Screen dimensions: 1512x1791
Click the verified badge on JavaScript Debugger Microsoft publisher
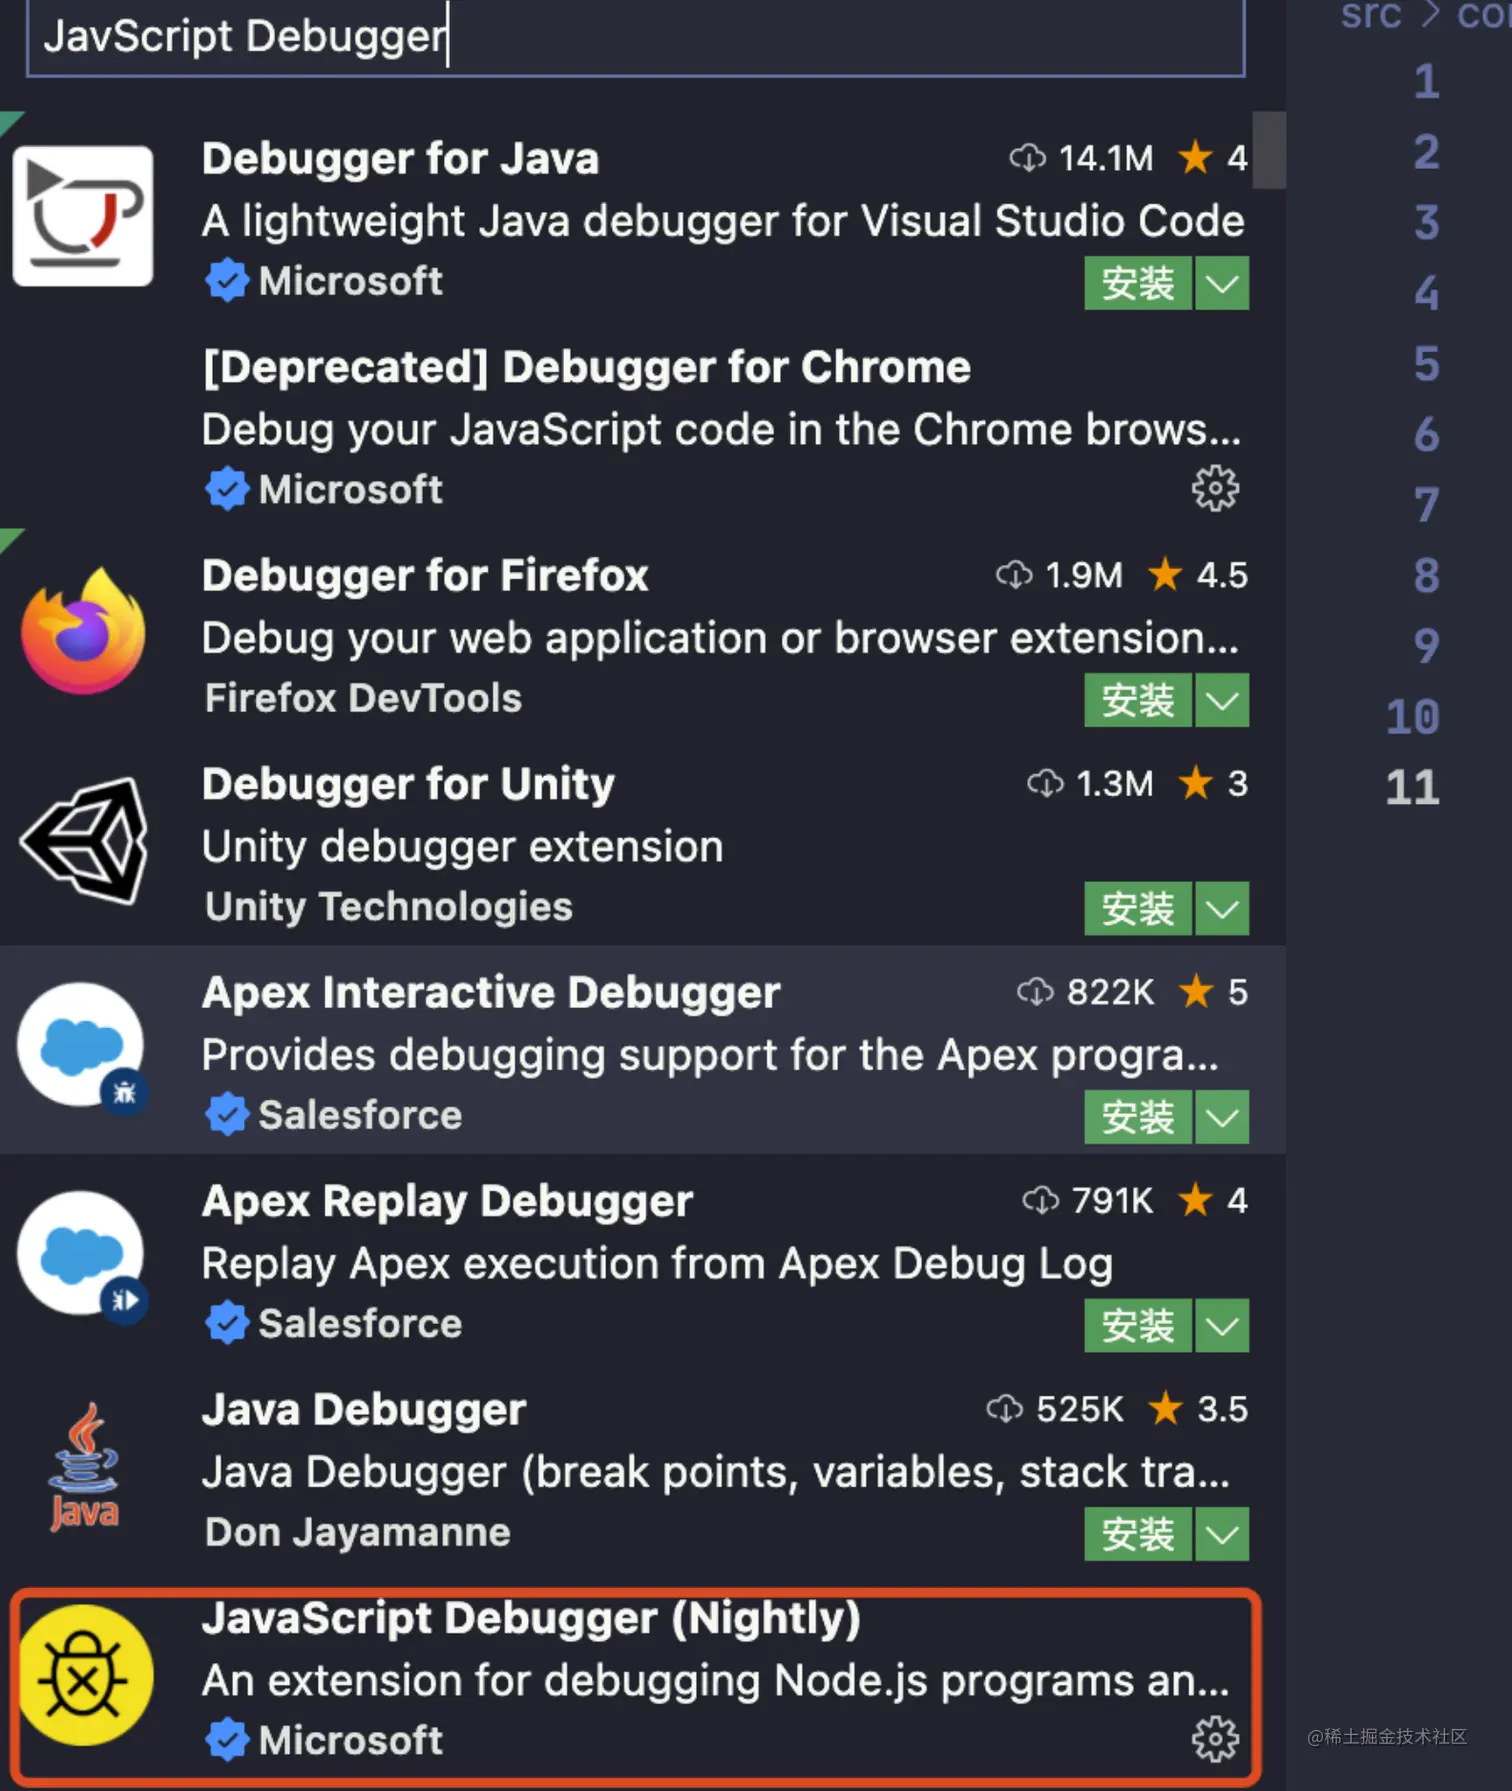[227, 1741]
